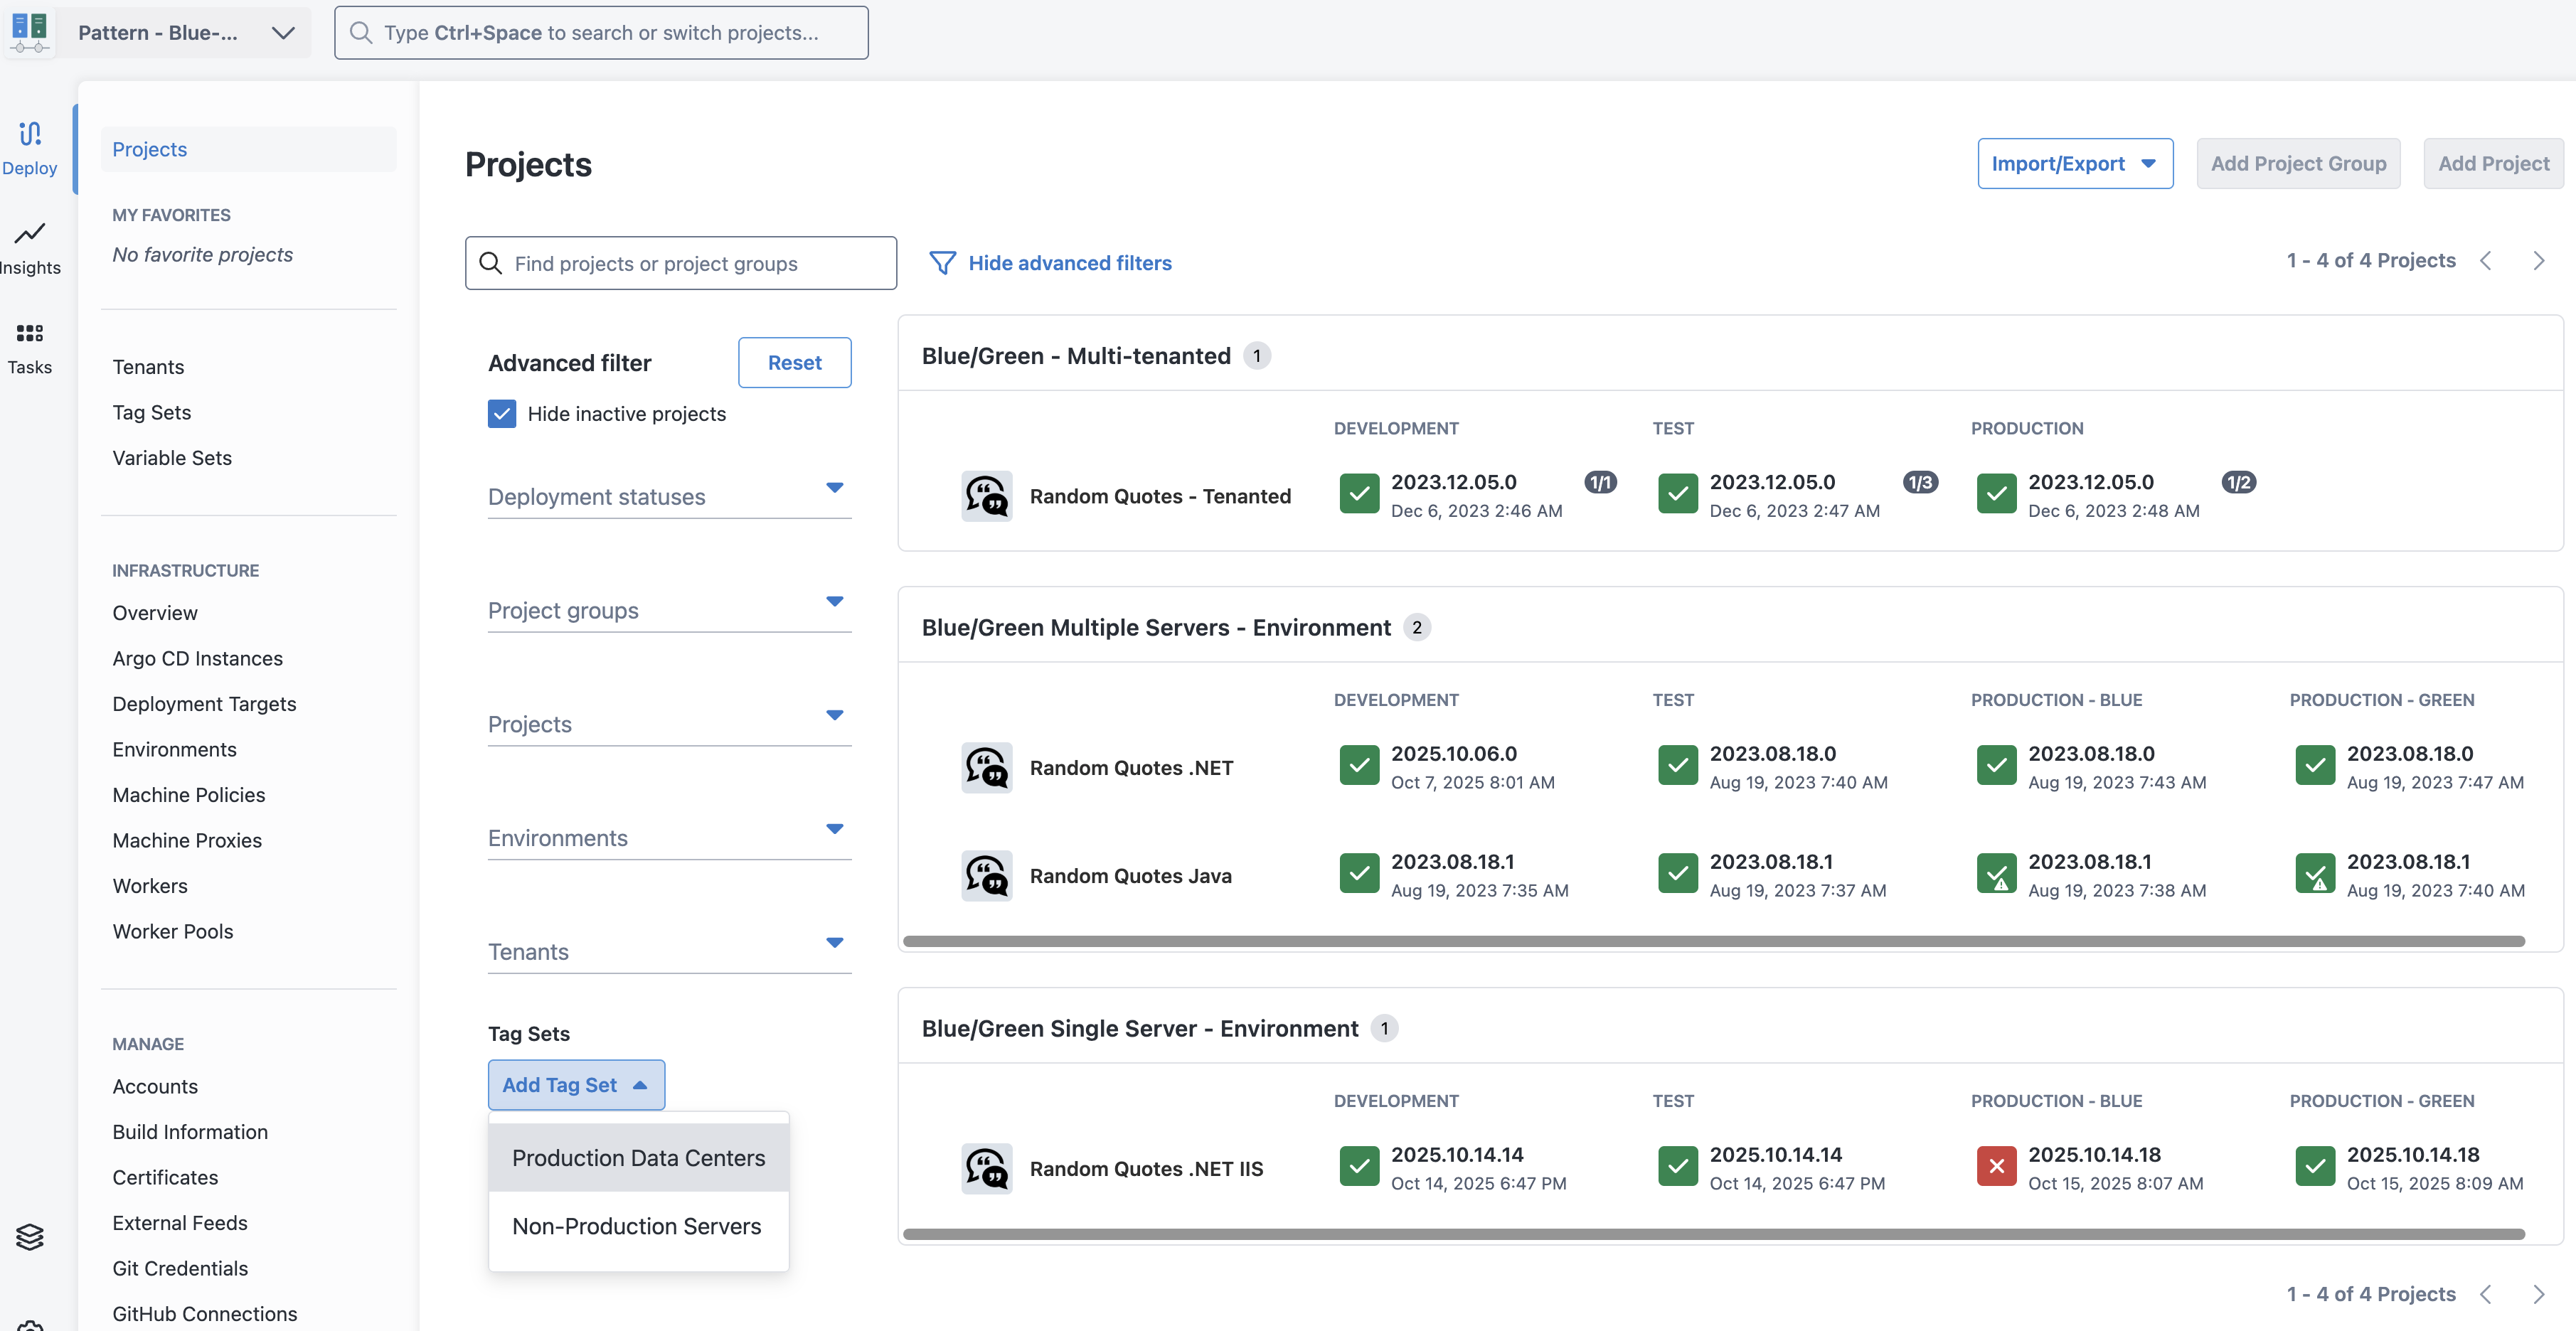Screen dimensions: 2576x1331
Task: Click Random Quotes Java Production - Blue warning status icon
Action: (x=1996, y=873)
